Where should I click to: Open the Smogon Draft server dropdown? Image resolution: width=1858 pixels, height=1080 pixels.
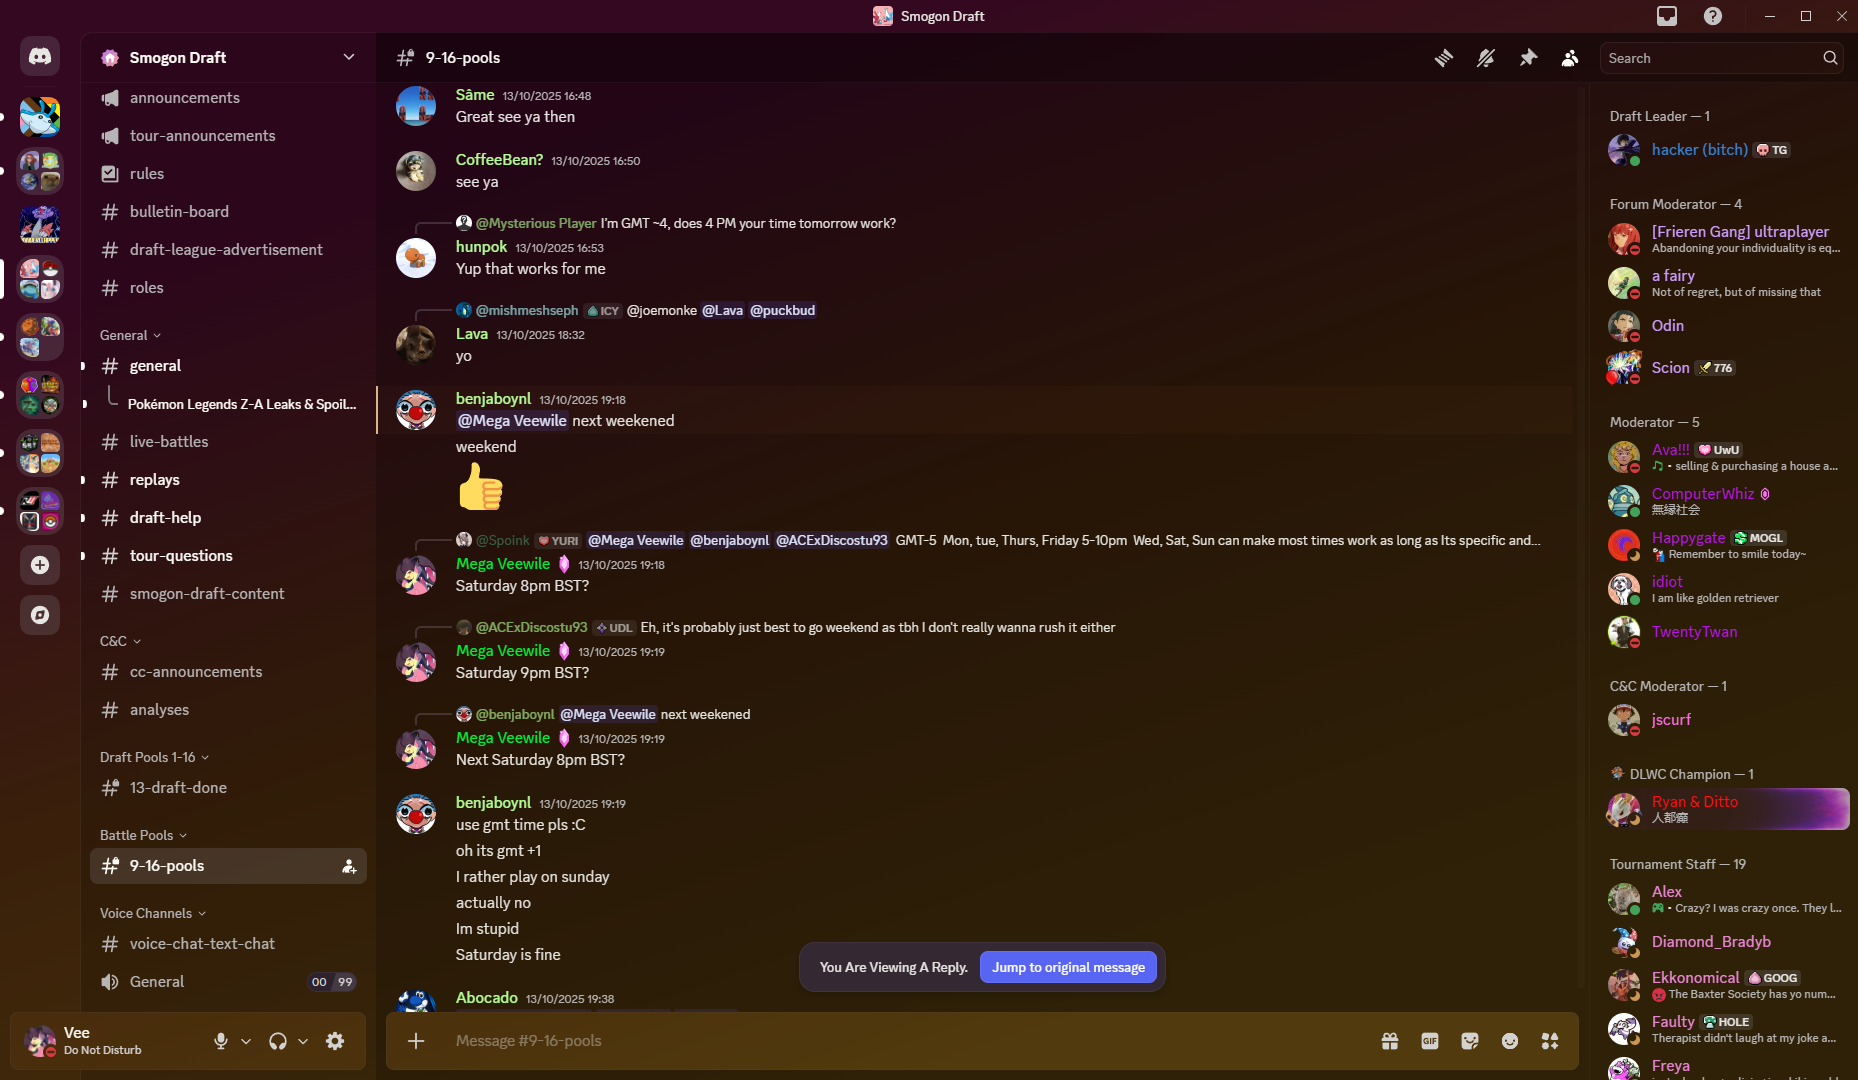(x=228, y=57)
